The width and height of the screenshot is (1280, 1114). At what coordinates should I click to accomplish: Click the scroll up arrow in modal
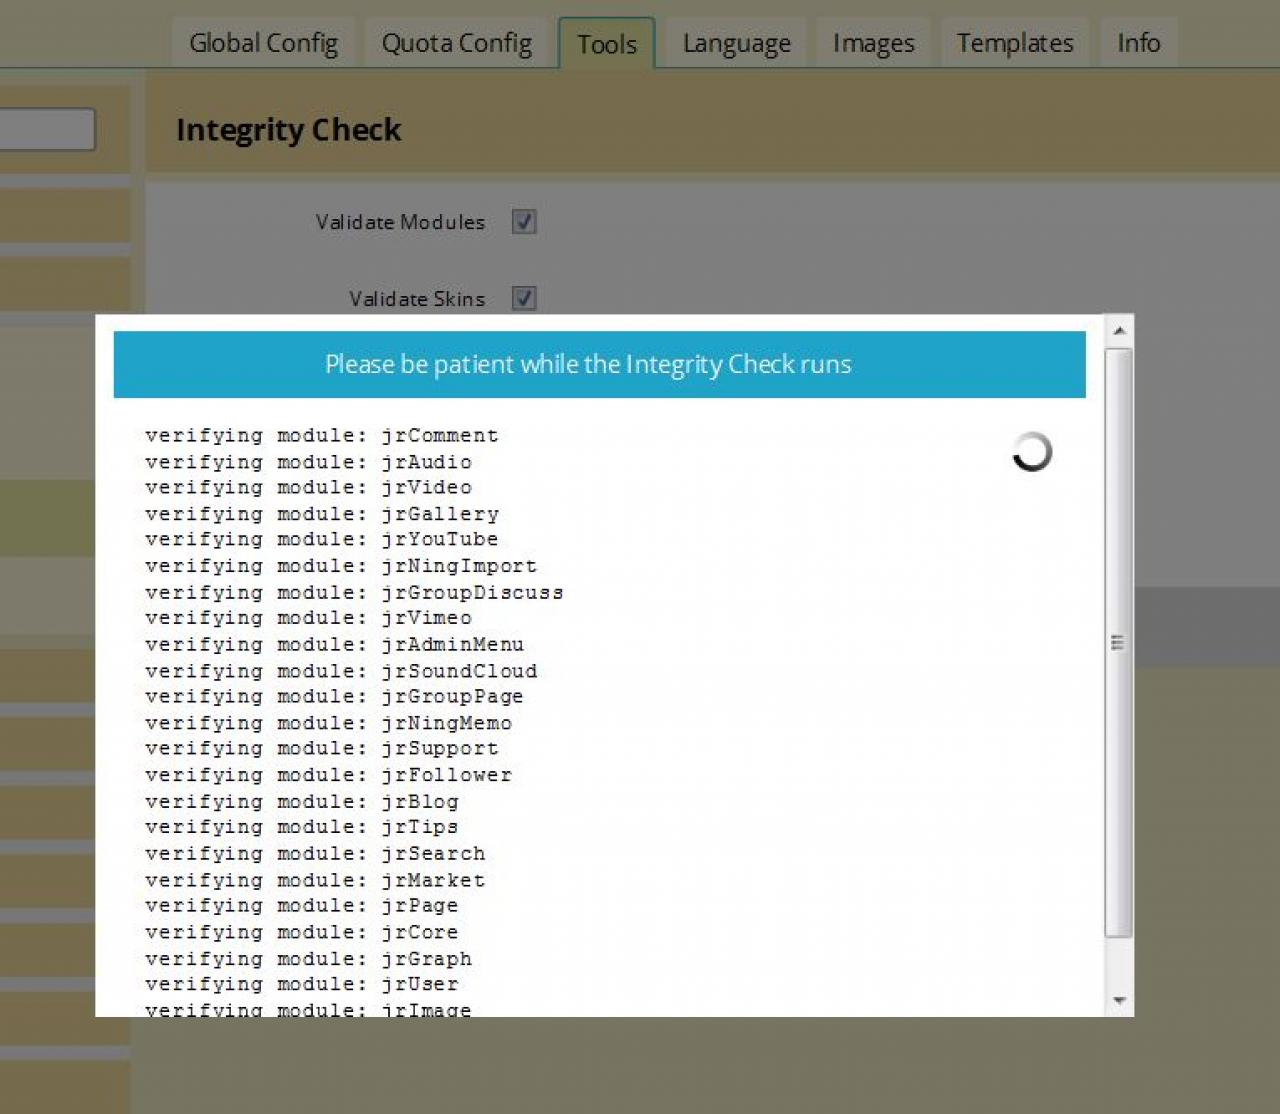(1119, 330)
